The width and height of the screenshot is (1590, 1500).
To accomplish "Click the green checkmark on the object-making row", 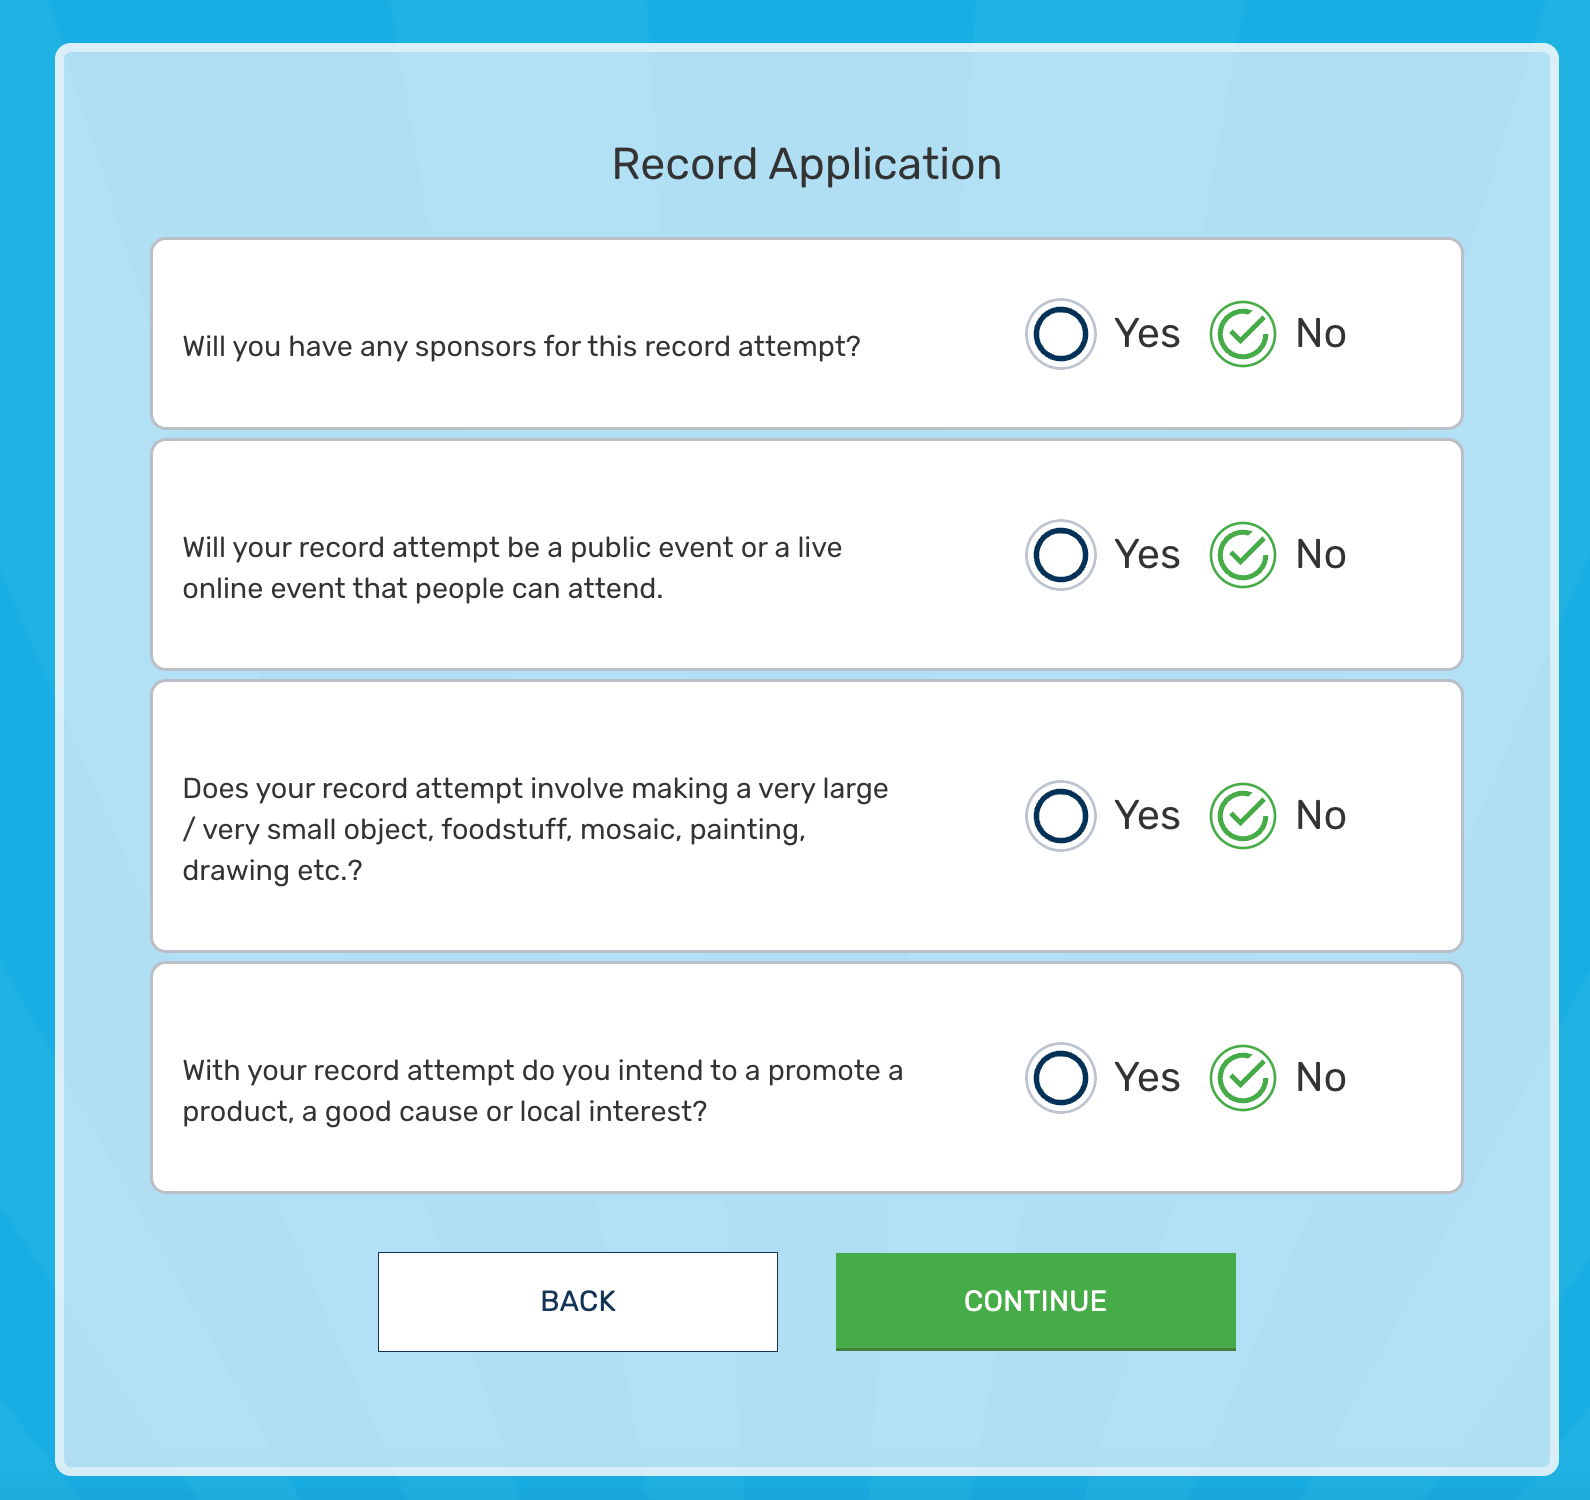I will tap(1241, 816).
